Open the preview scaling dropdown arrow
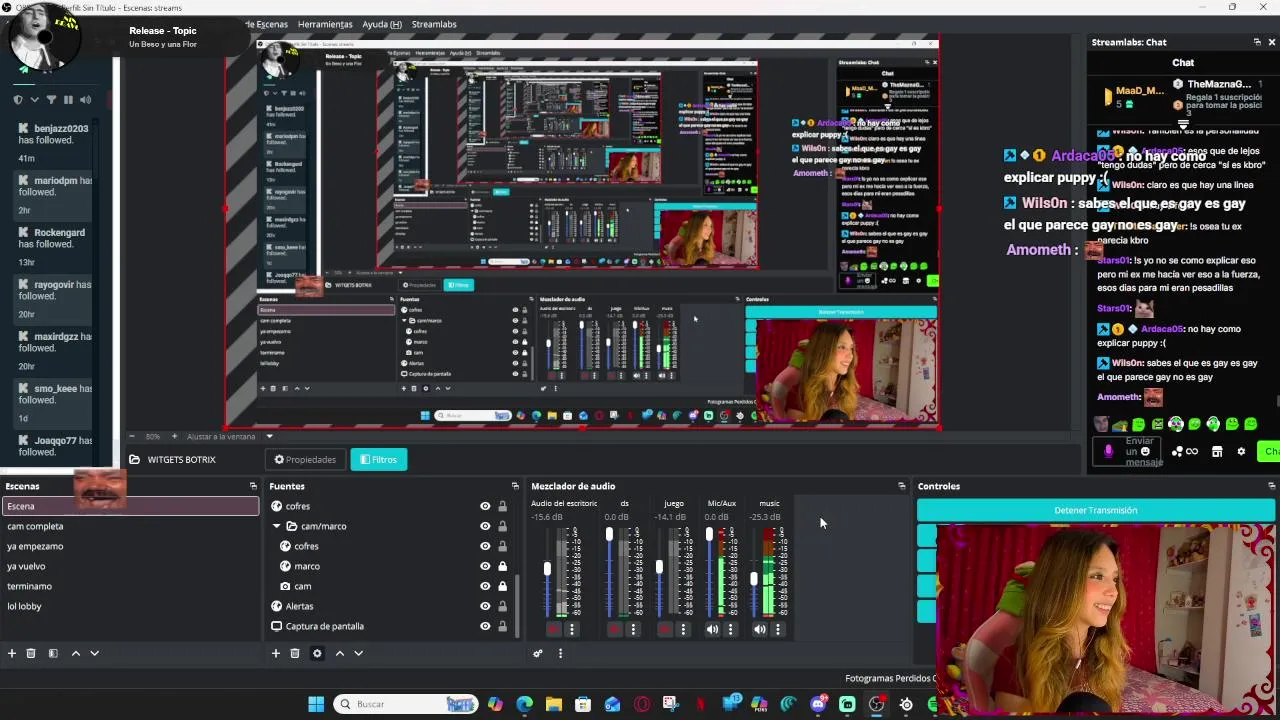 click(269, 436)
